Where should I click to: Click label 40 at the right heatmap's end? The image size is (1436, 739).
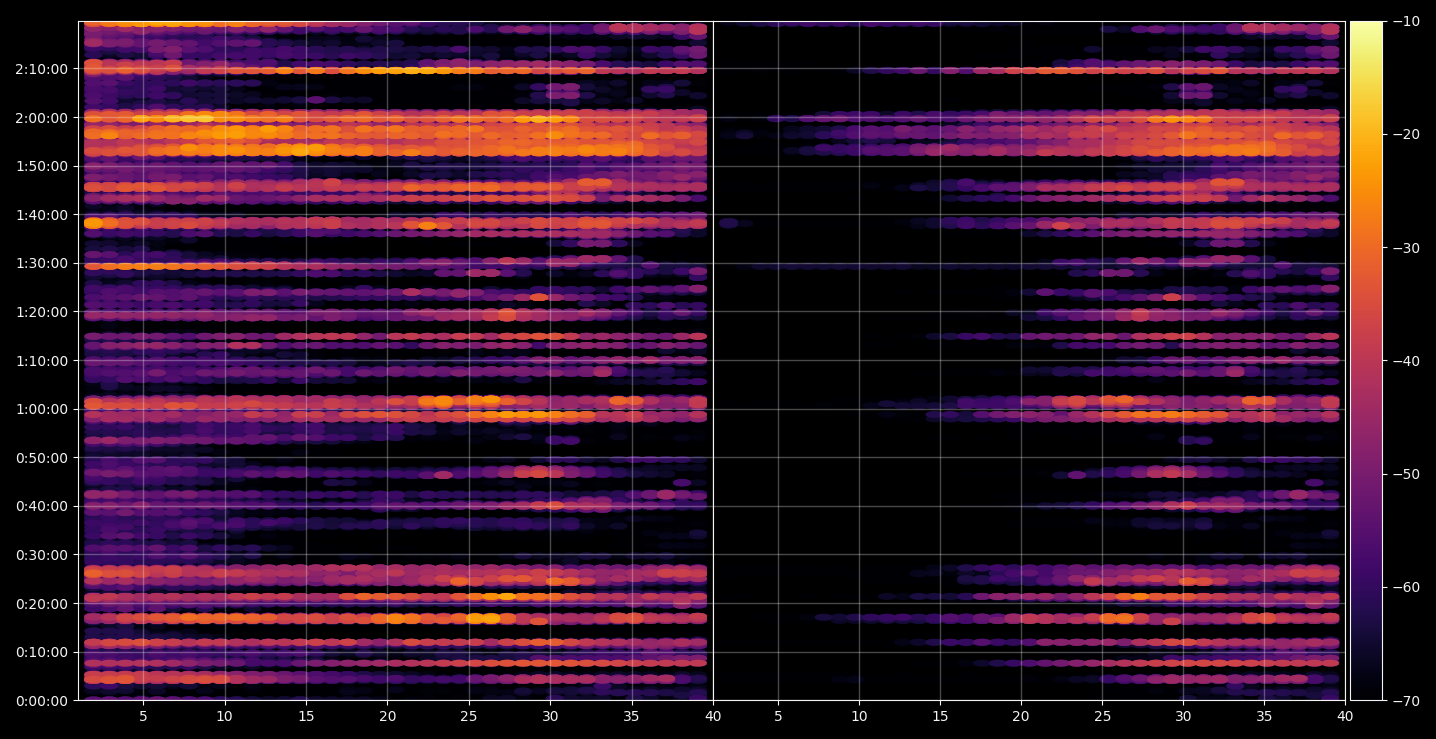tap(1346, 717)
